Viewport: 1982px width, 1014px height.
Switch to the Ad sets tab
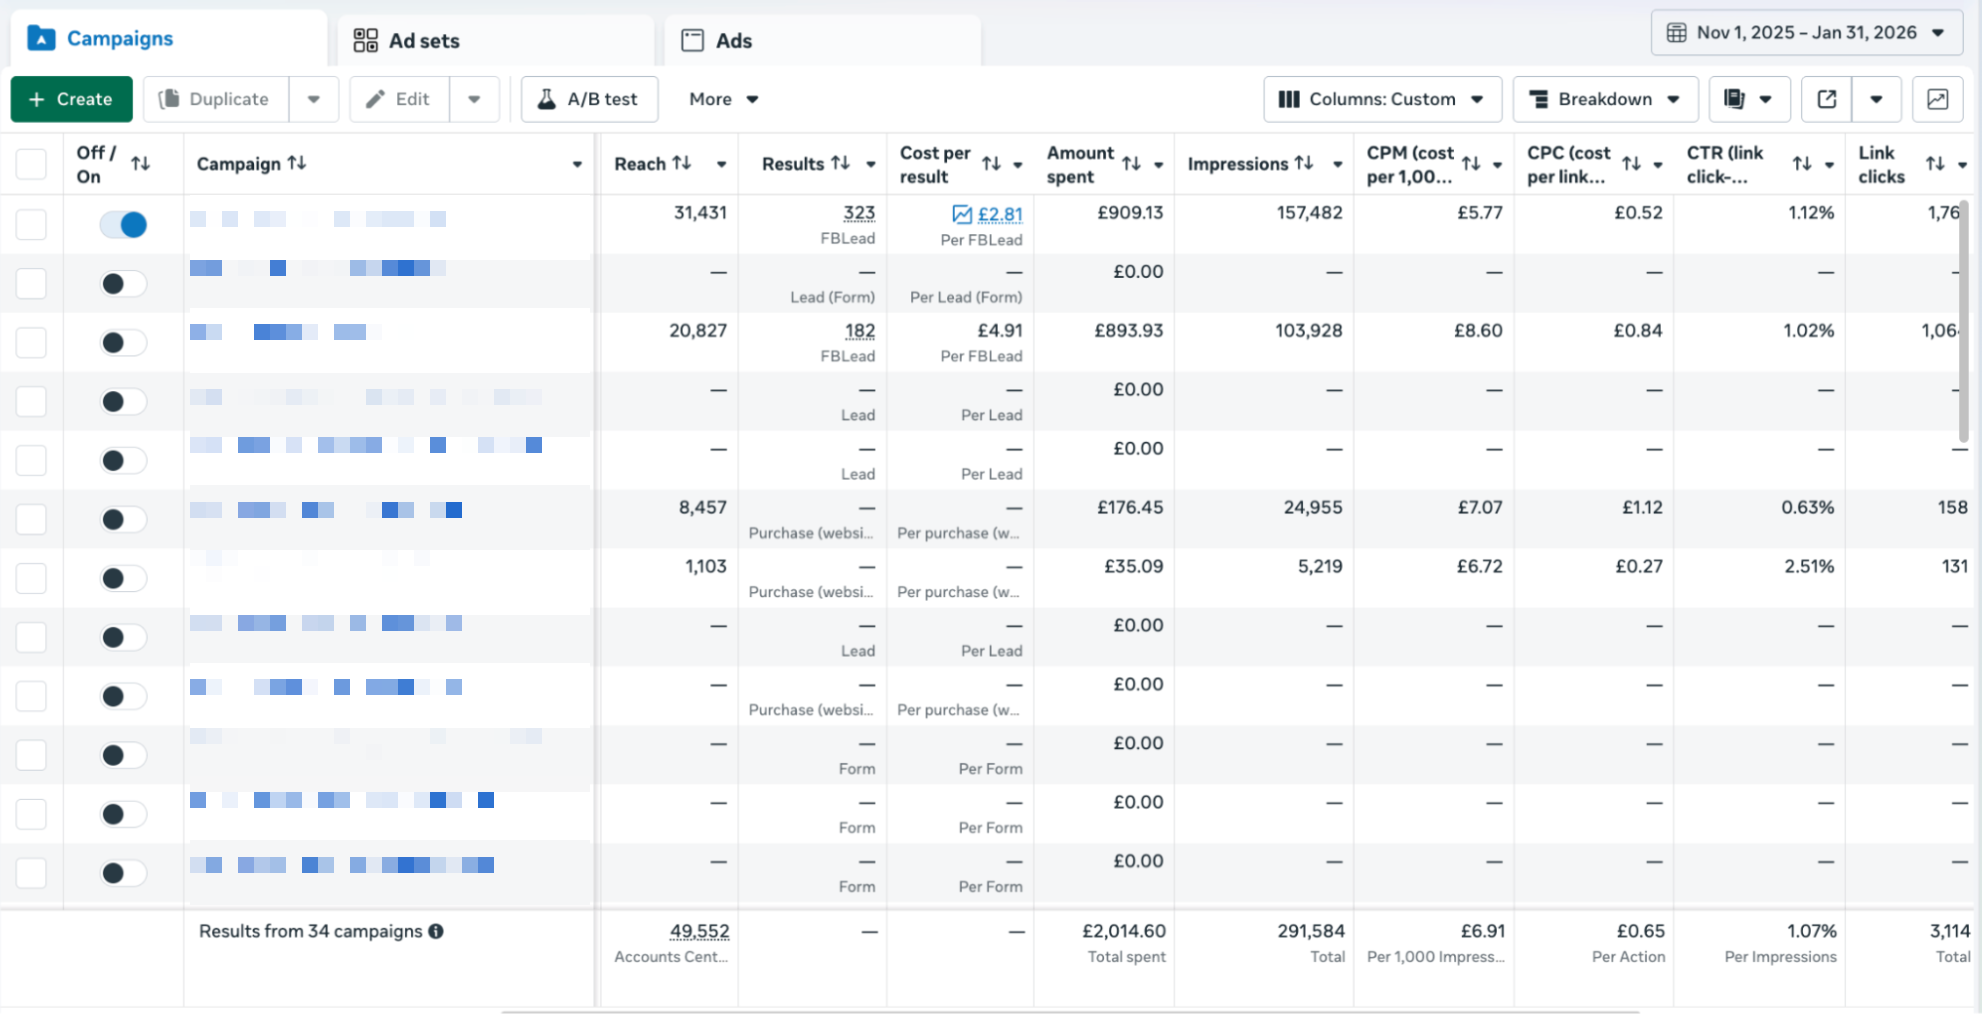tap(496, 40)
